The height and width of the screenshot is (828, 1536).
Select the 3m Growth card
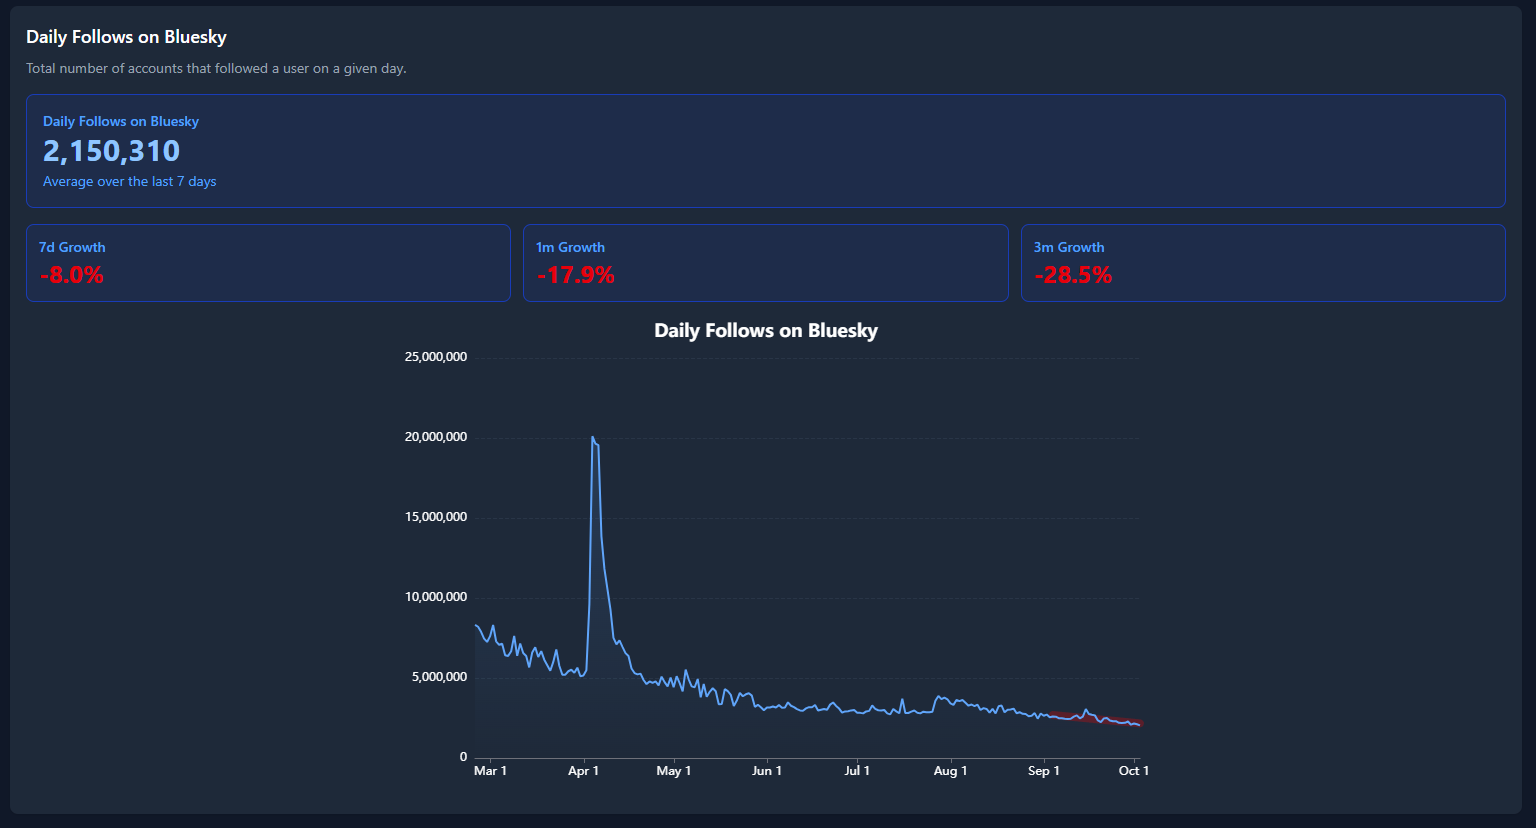coord(1263,263)
